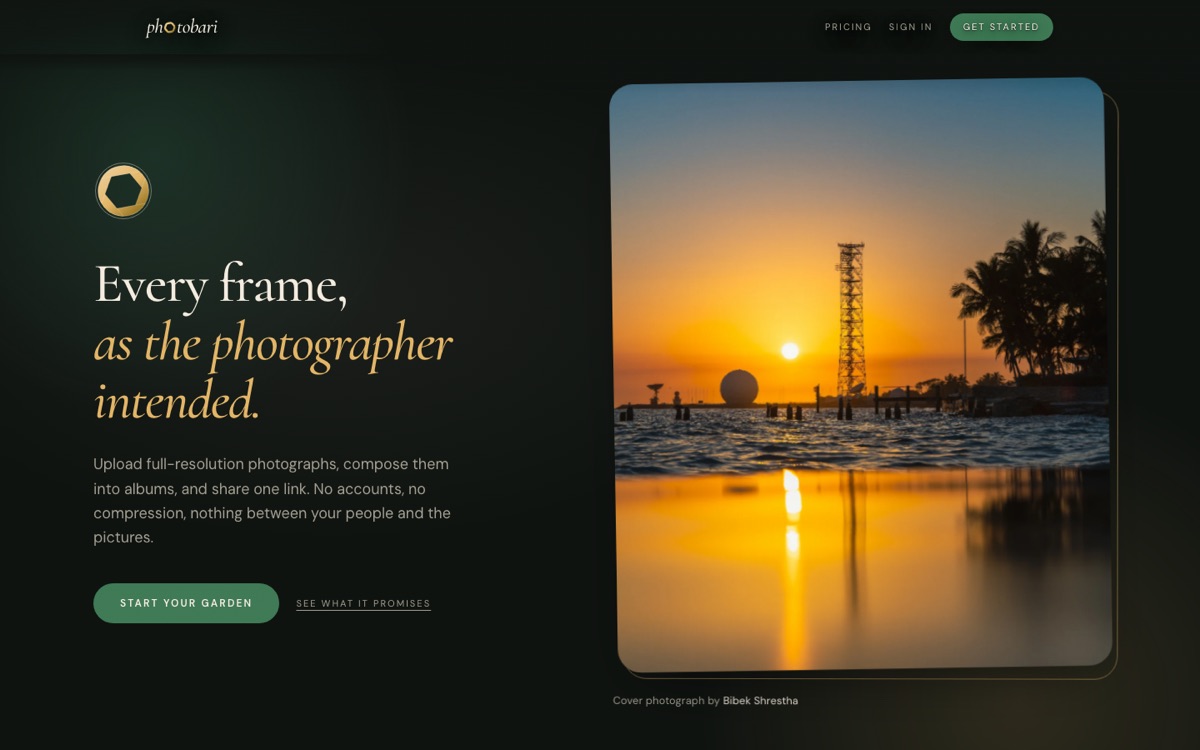
Task: Click the 'Every frame,' headline text
Action: tap(221, 284)
